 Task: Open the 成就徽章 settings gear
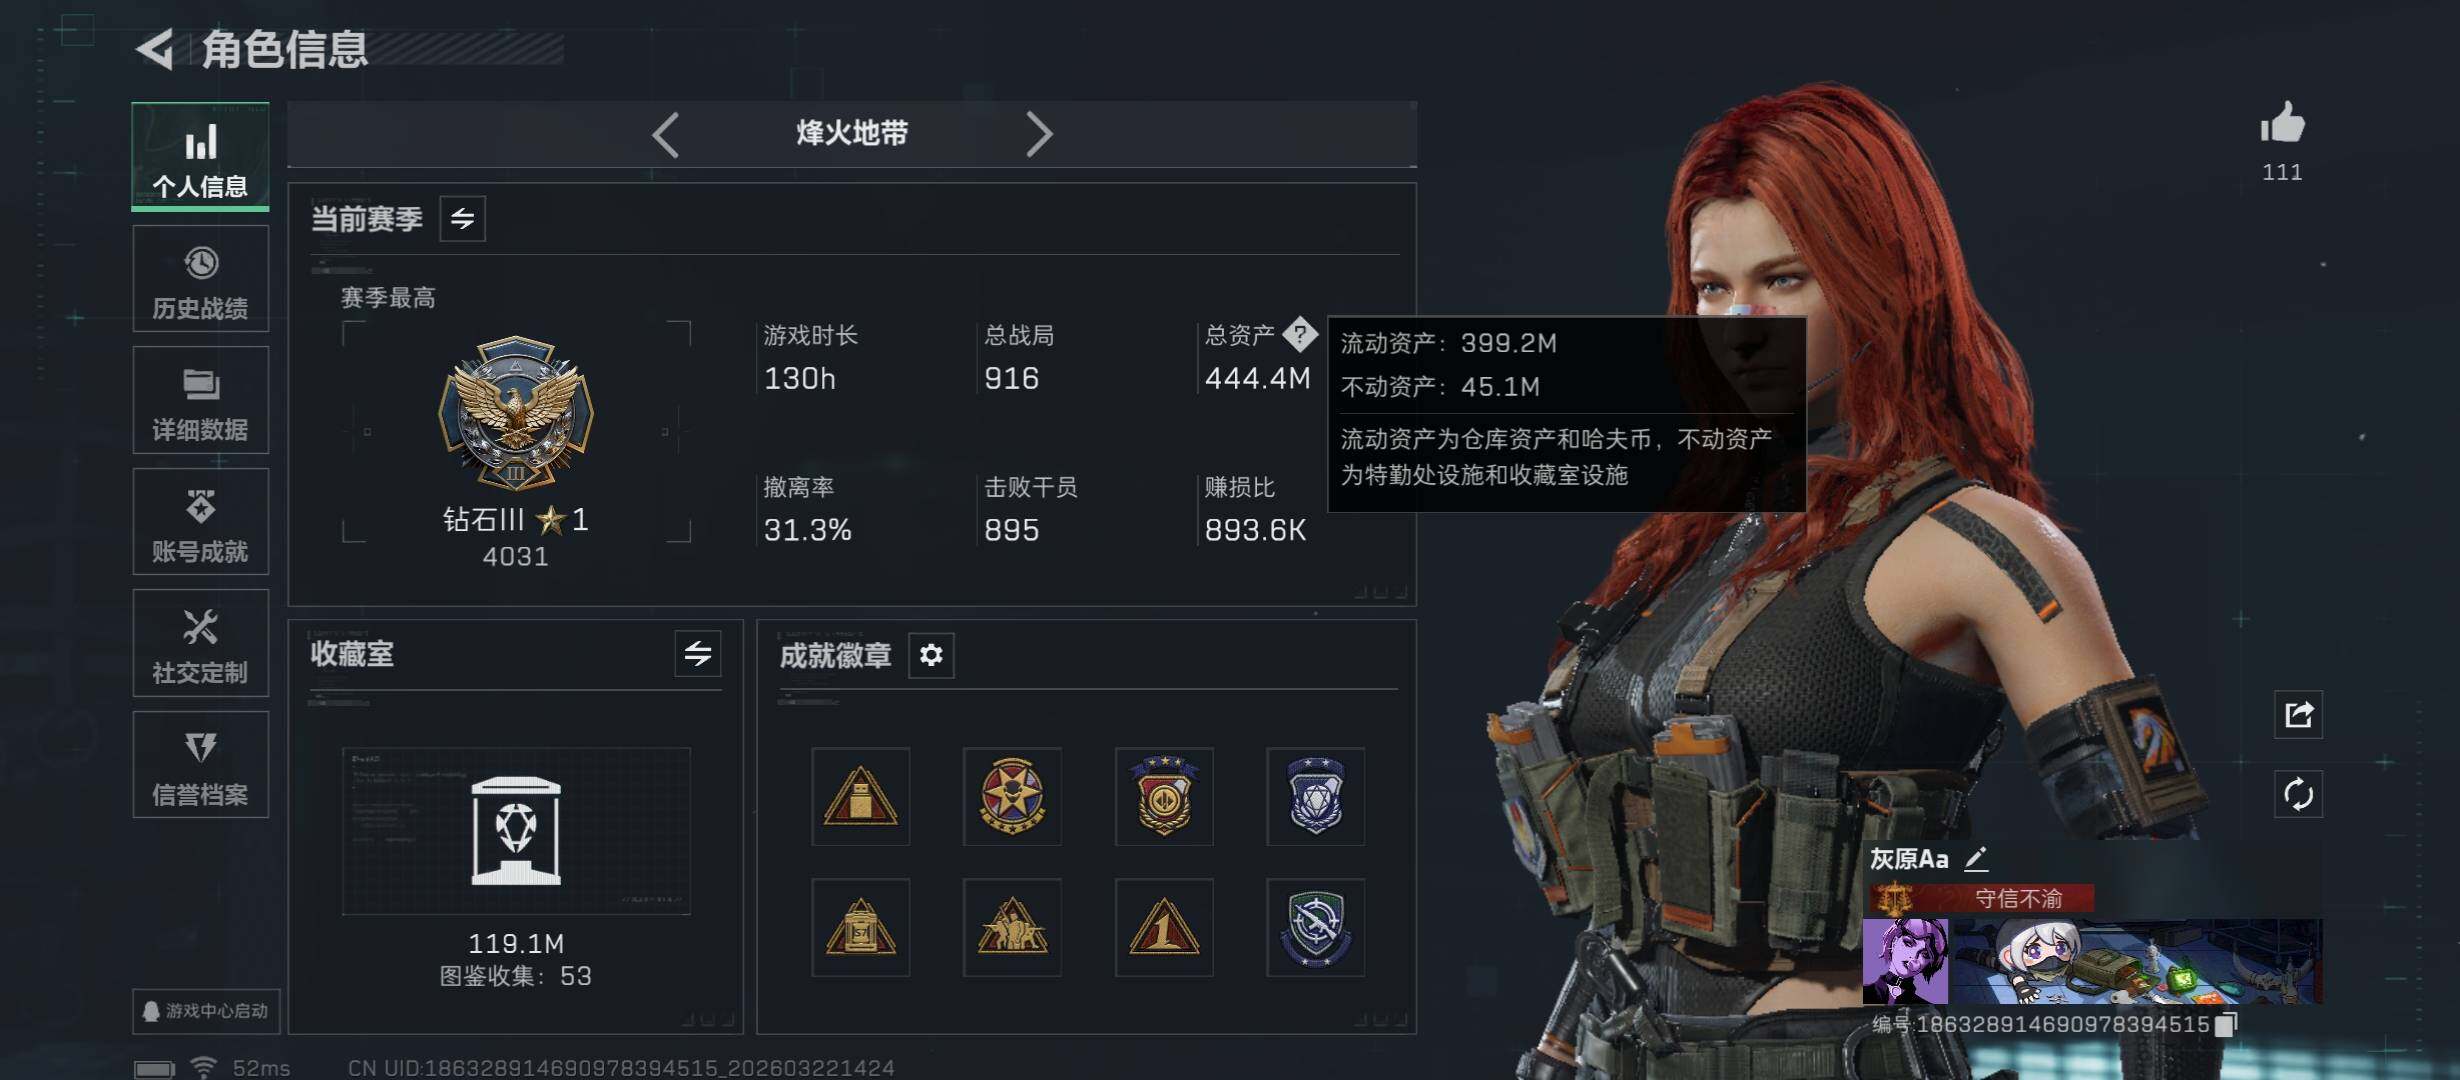point(931,655)
